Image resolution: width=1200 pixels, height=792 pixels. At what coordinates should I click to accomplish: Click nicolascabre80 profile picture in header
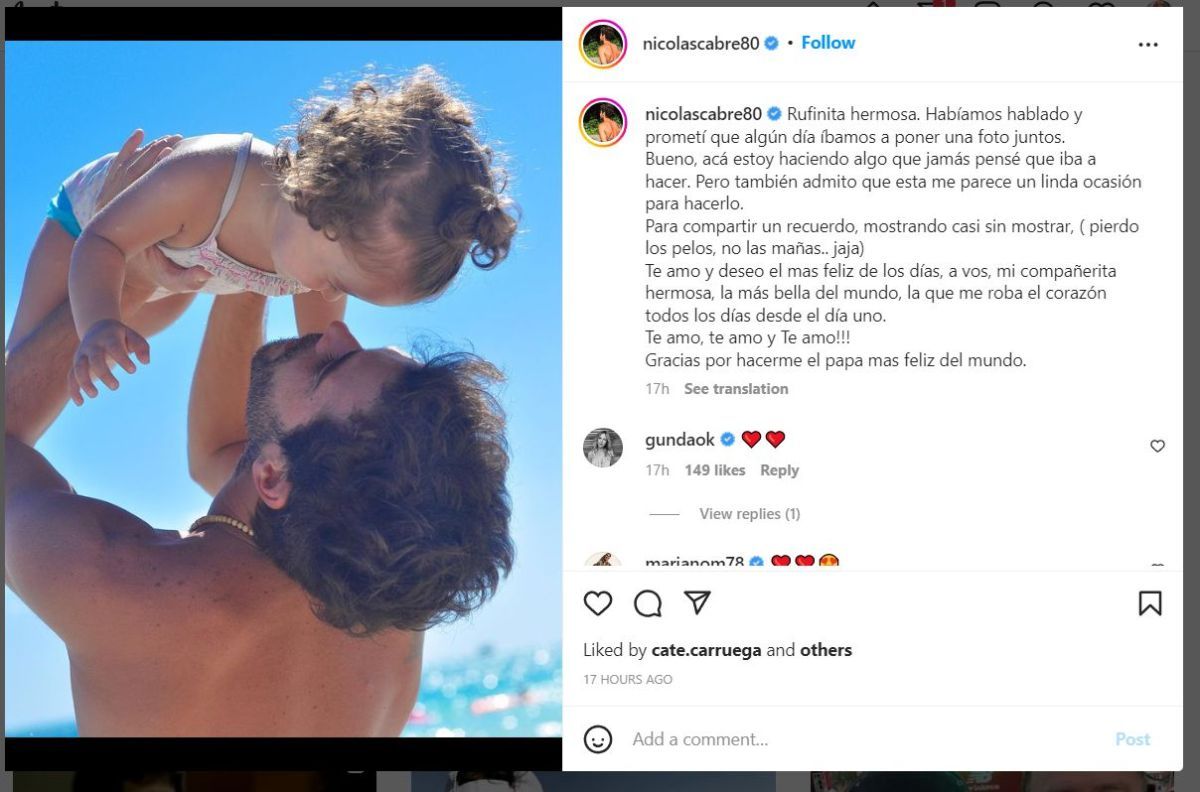tap(603, 44)
